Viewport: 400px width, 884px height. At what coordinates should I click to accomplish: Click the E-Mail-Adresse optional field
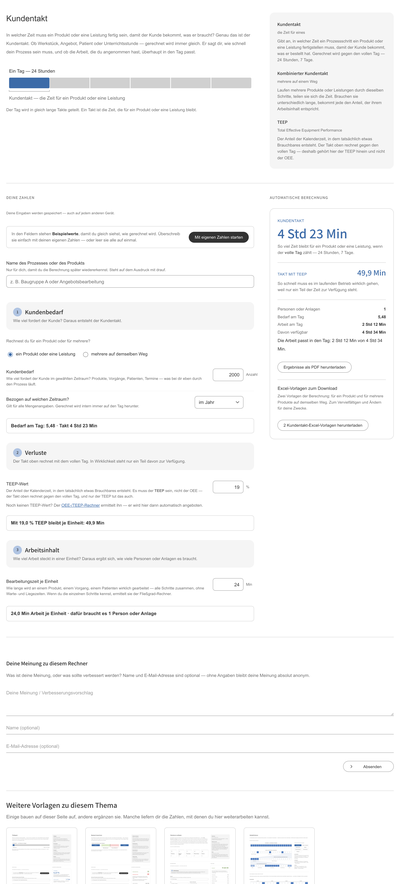pyautogui.click(x=200, y=746)
